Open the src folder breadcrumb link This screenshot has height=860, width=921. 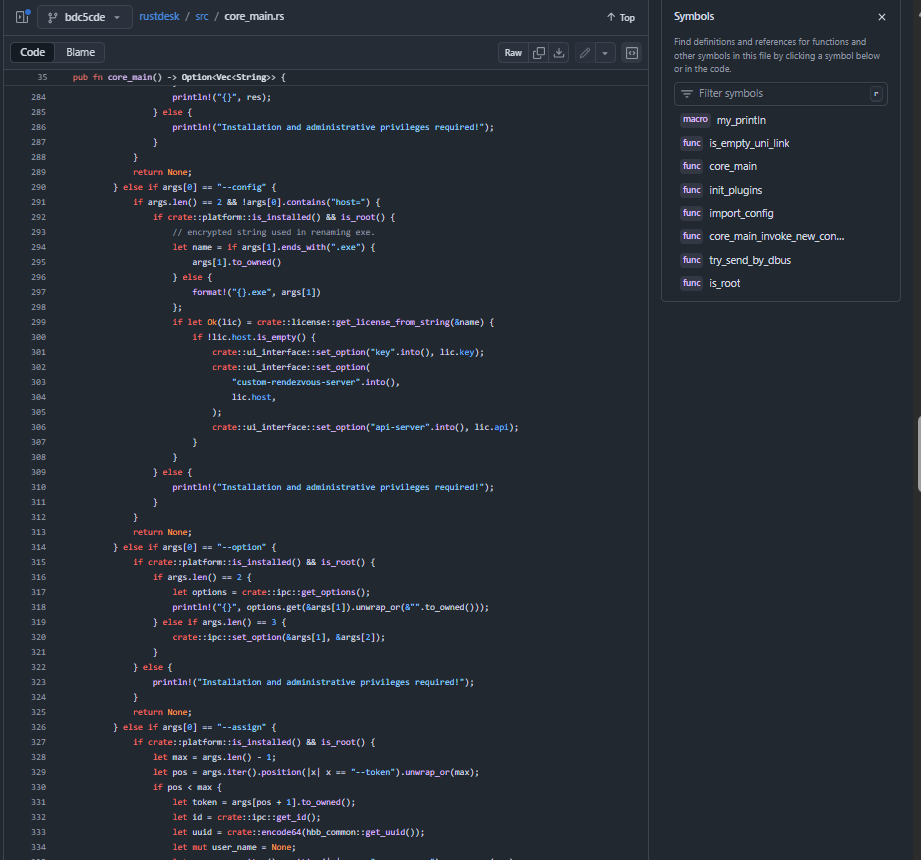[x=201, y=16]
